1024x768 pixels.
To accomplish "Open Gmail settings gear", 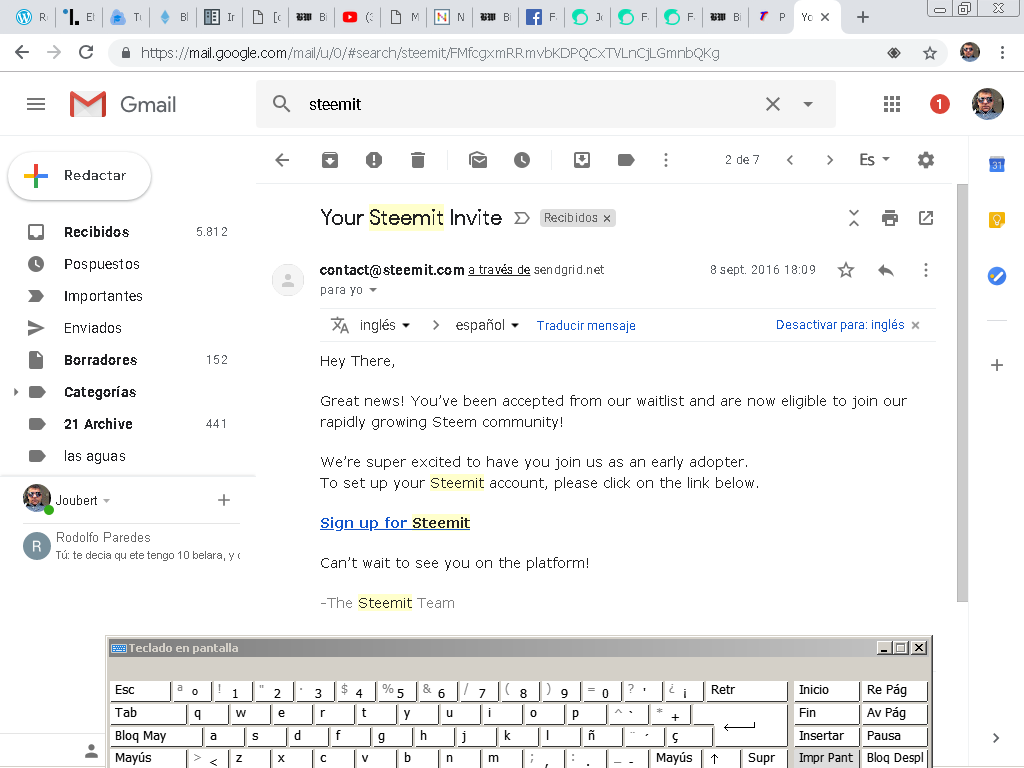I will (x=925, y=160).
